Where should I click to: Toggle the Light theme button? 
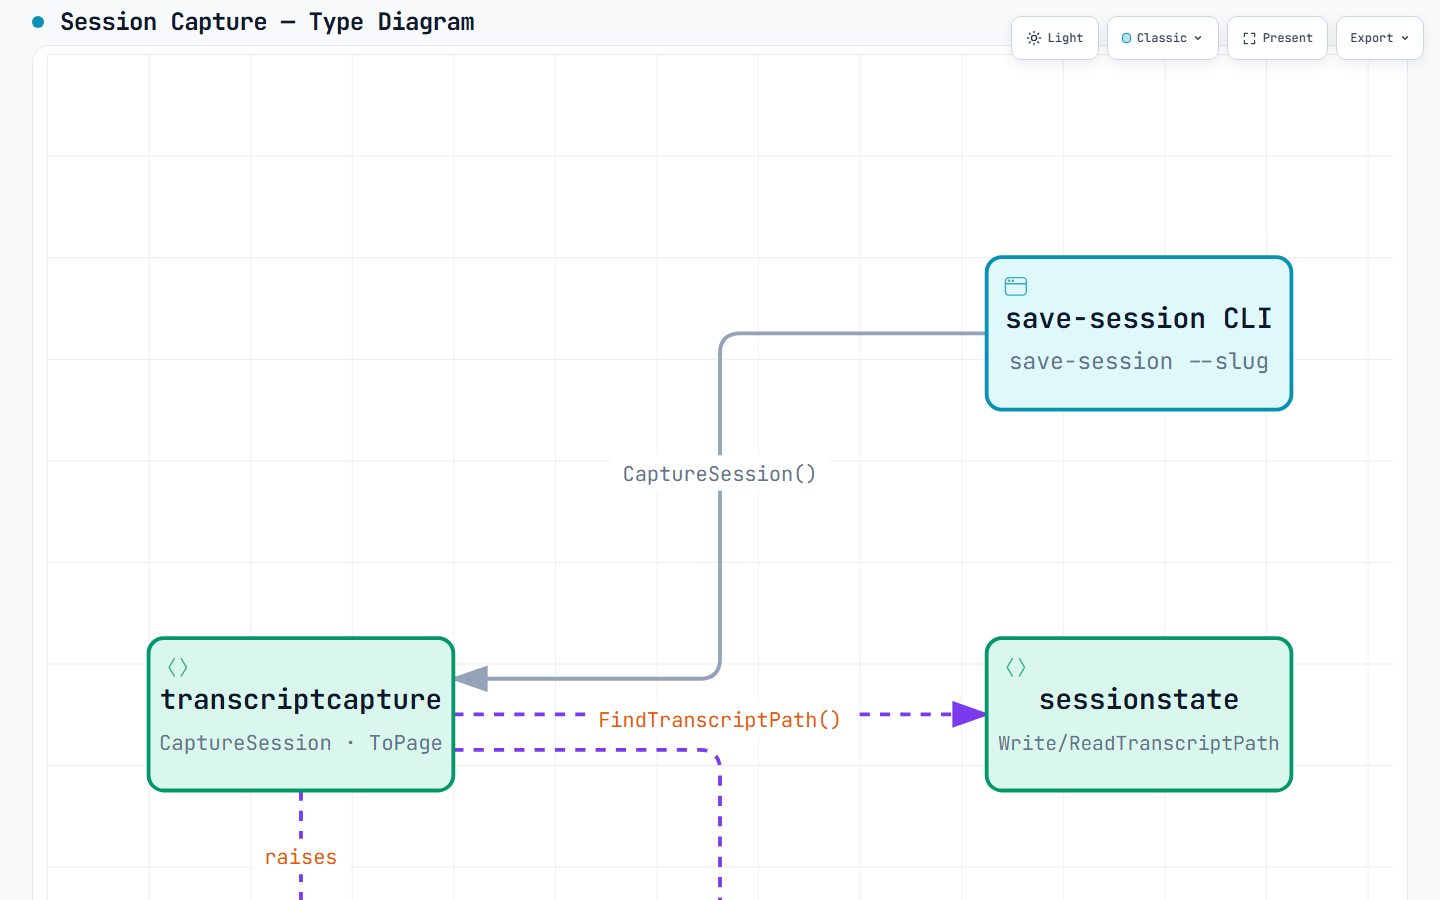pos(1055,38)
